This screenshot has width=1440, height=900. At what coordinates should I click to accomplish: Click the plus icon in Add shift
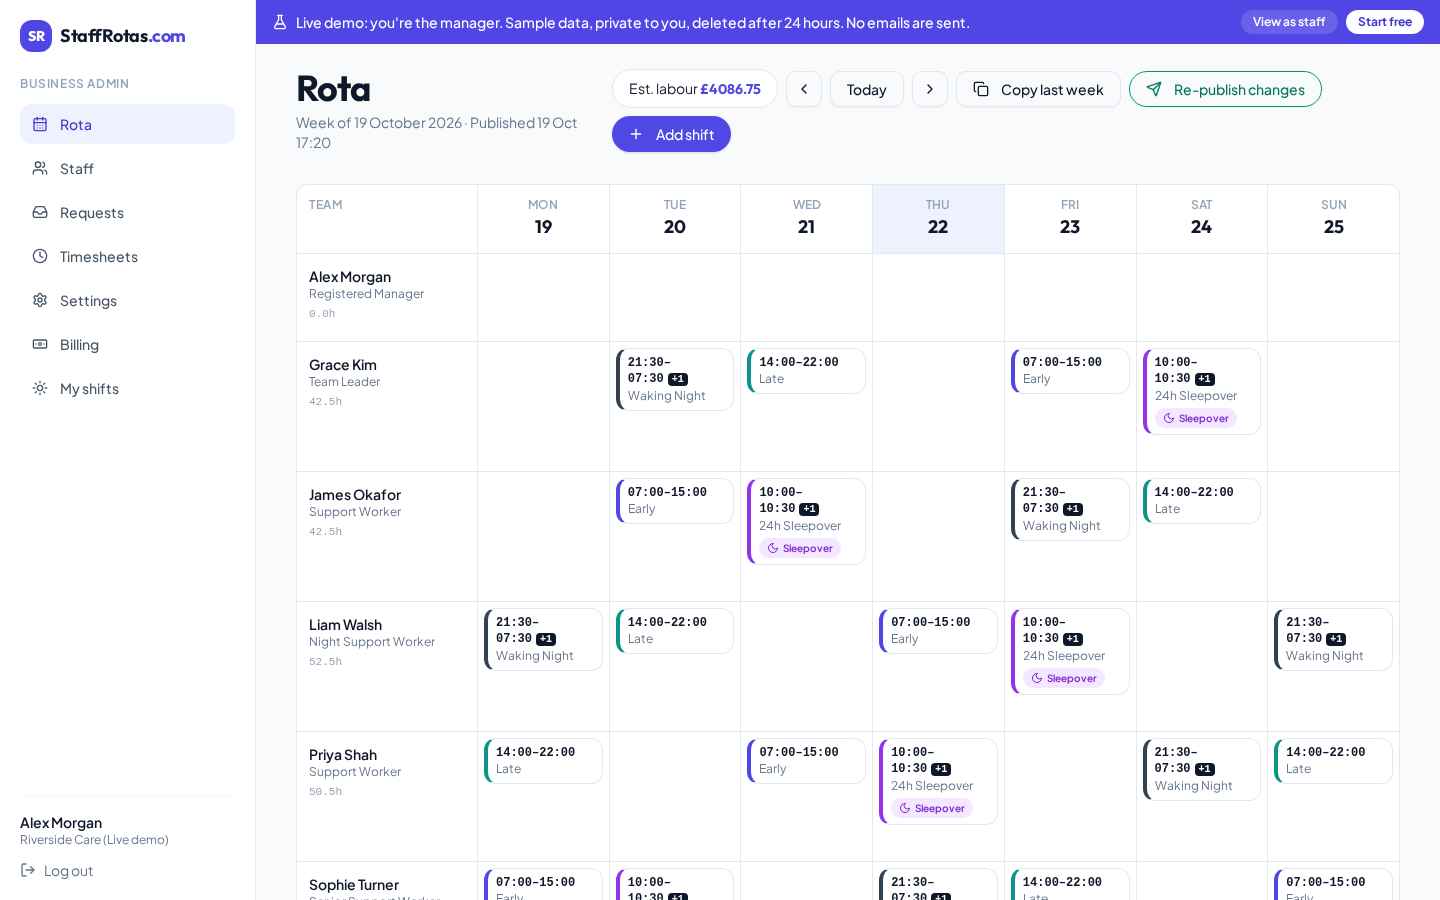pos(636,134)
